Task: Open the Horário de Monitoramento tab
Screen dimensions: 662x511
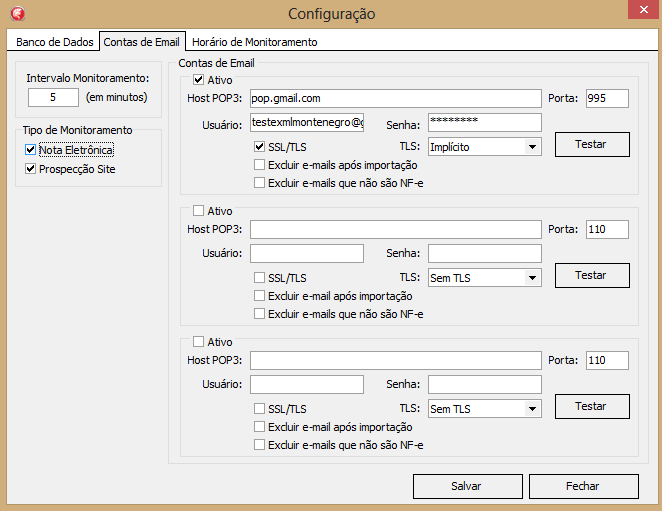Action: tap(254, 42)
